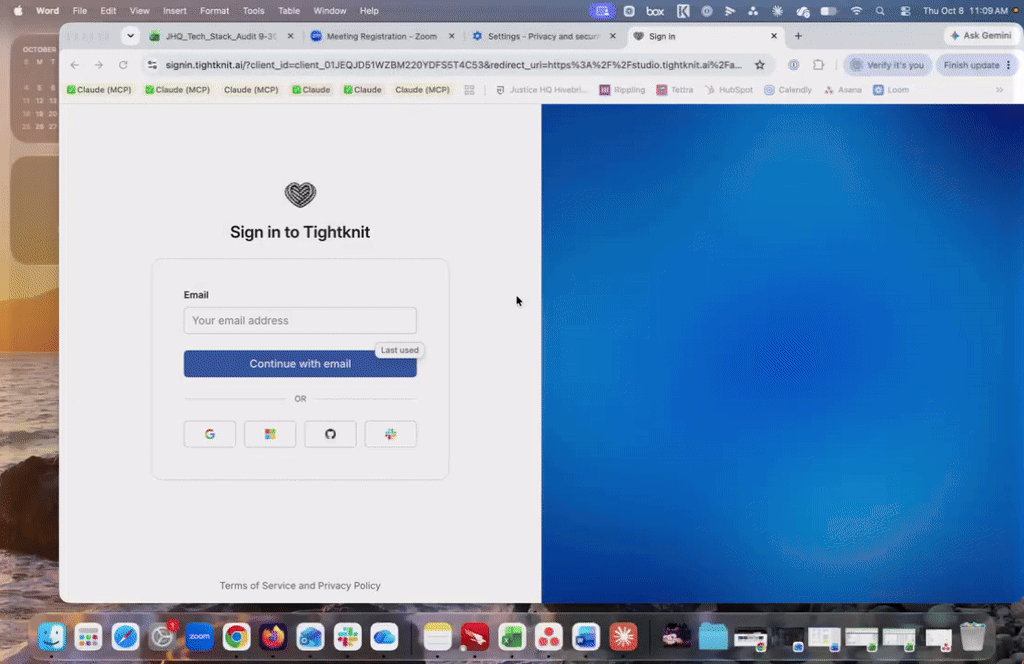Close the Sign in tab

click(774, 36)
